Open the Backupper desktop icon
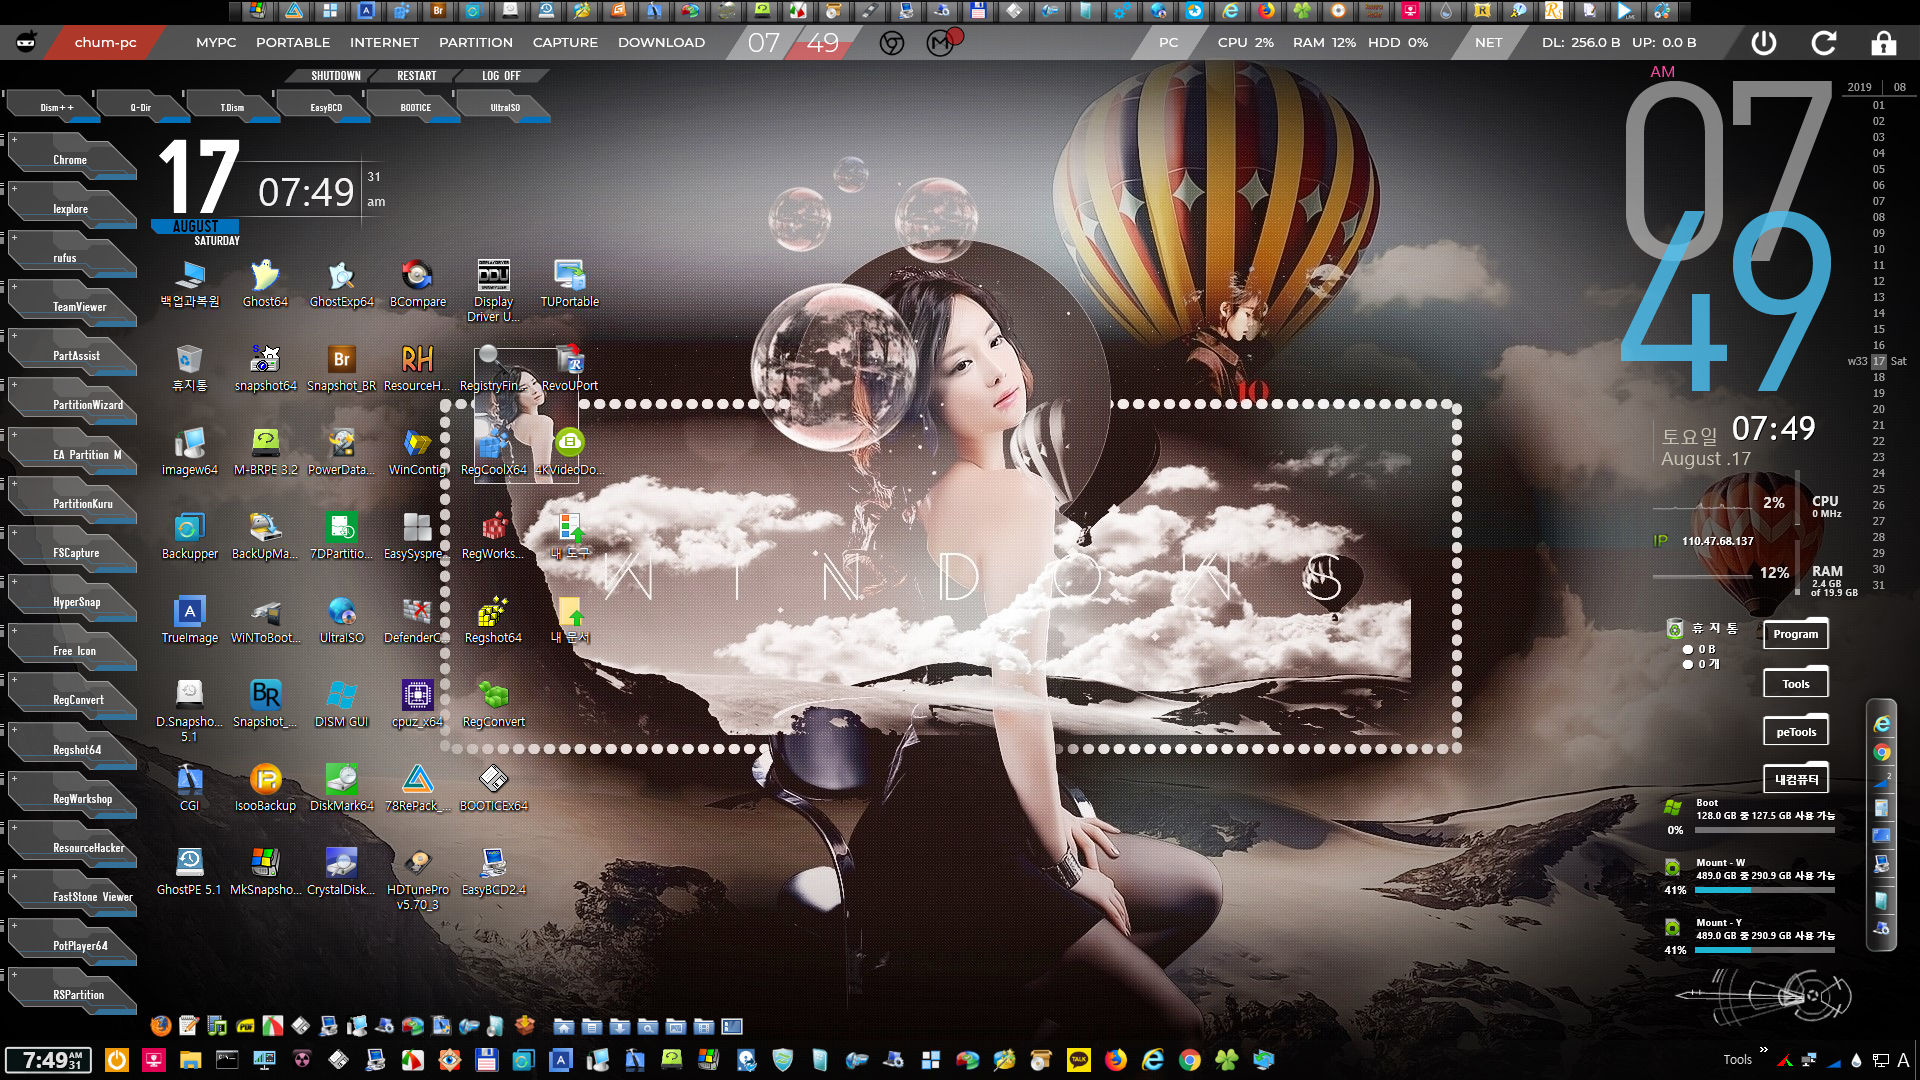The width and height of the screenshot is (1920, 1080). (x=189, y=536)
